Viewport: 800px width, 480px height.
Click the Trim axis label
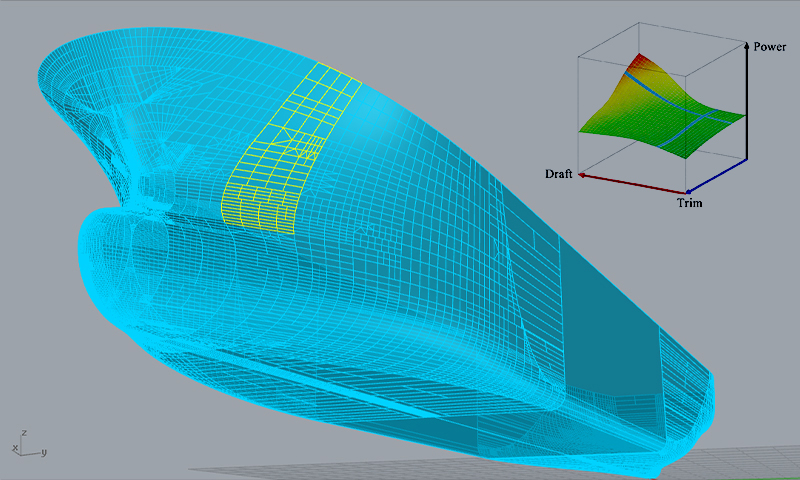(x=689, y=203)
